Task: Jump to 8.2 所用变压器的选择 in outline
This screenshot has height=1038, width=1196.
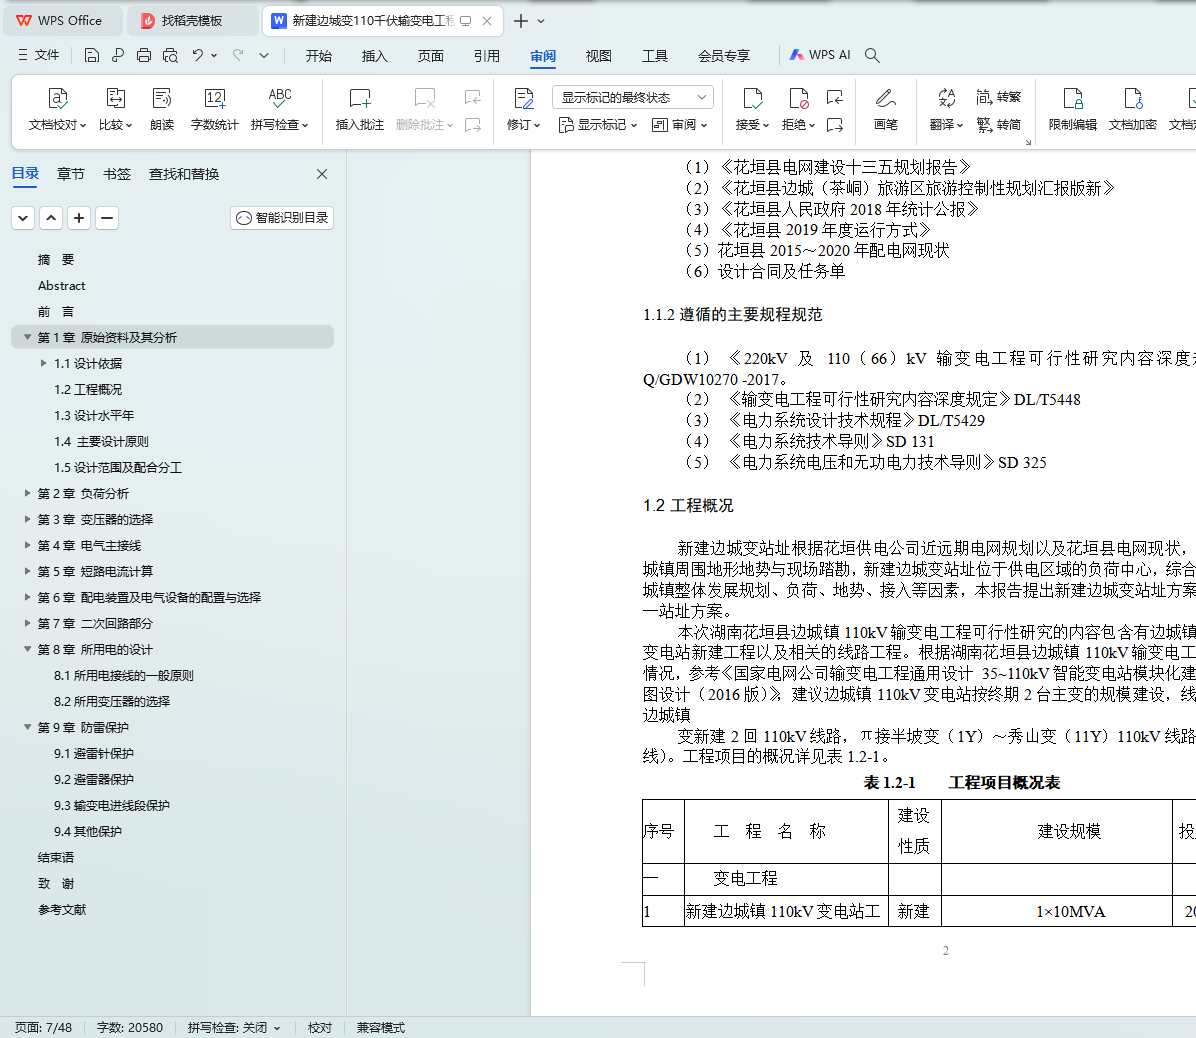Action: (112, 701)
